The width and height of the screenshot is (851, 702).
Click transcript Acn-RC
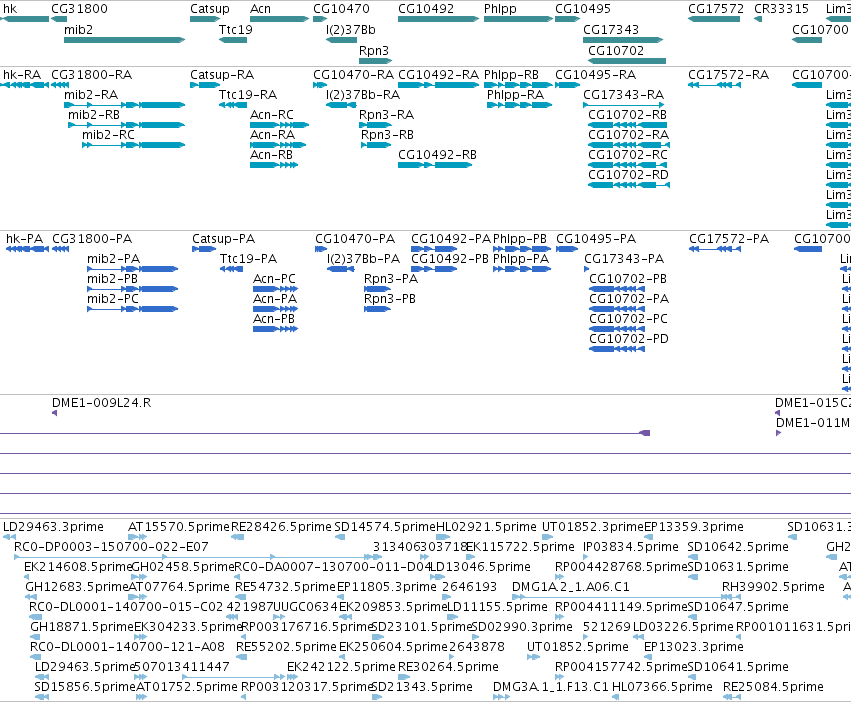280,125
